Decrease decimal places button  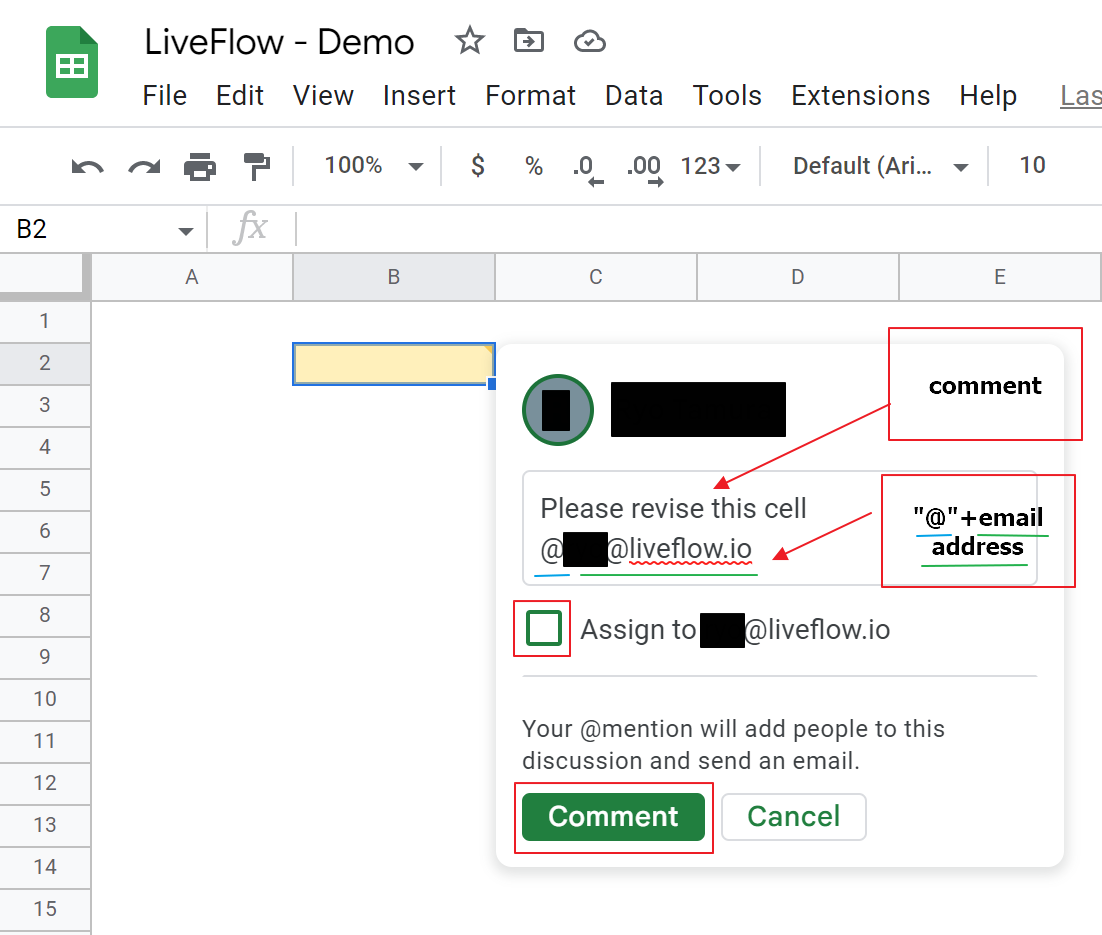(587, 169)
